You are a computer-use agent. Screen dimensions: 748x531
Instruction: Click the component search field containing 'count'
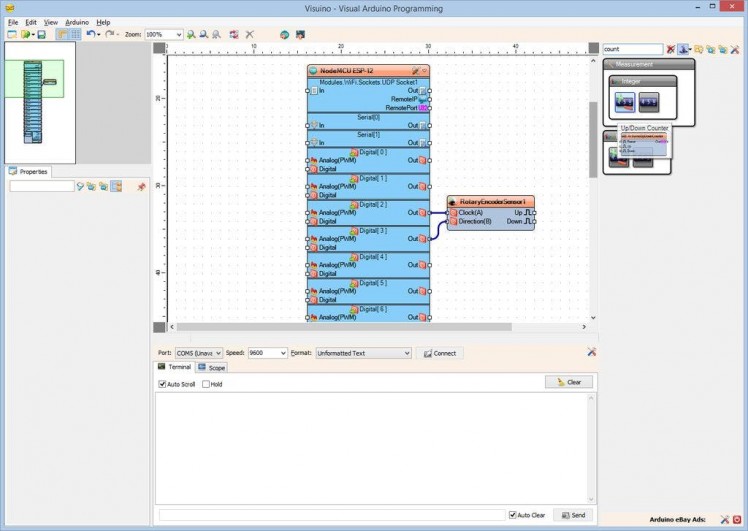pos(632,49)
